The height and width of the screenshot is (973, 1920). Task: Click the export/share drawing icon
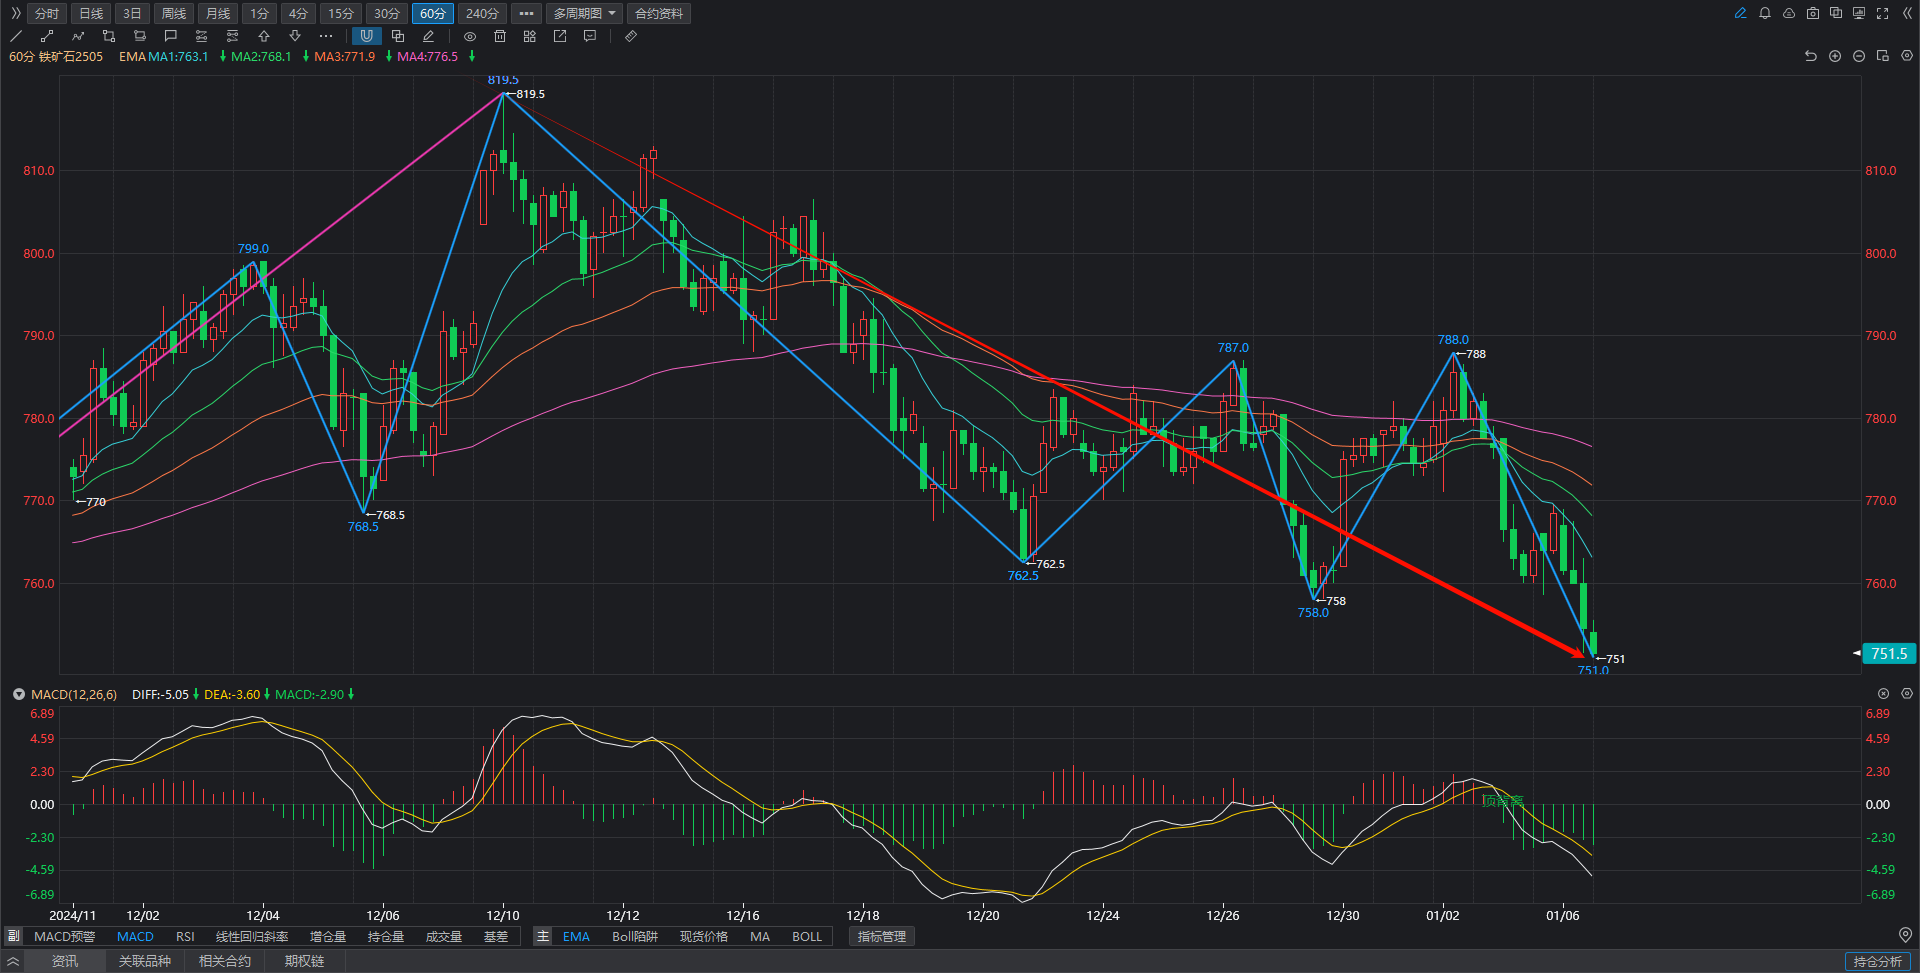point(560,36)
